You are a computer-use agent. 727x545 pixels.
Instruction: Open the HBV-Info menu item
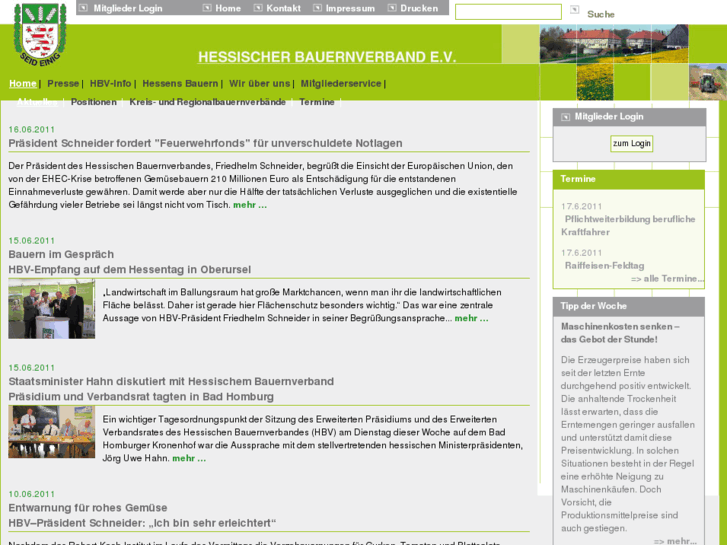110,83
